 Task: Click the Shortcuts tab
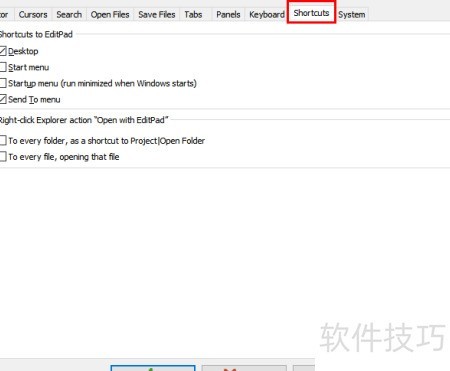[311, 13]
